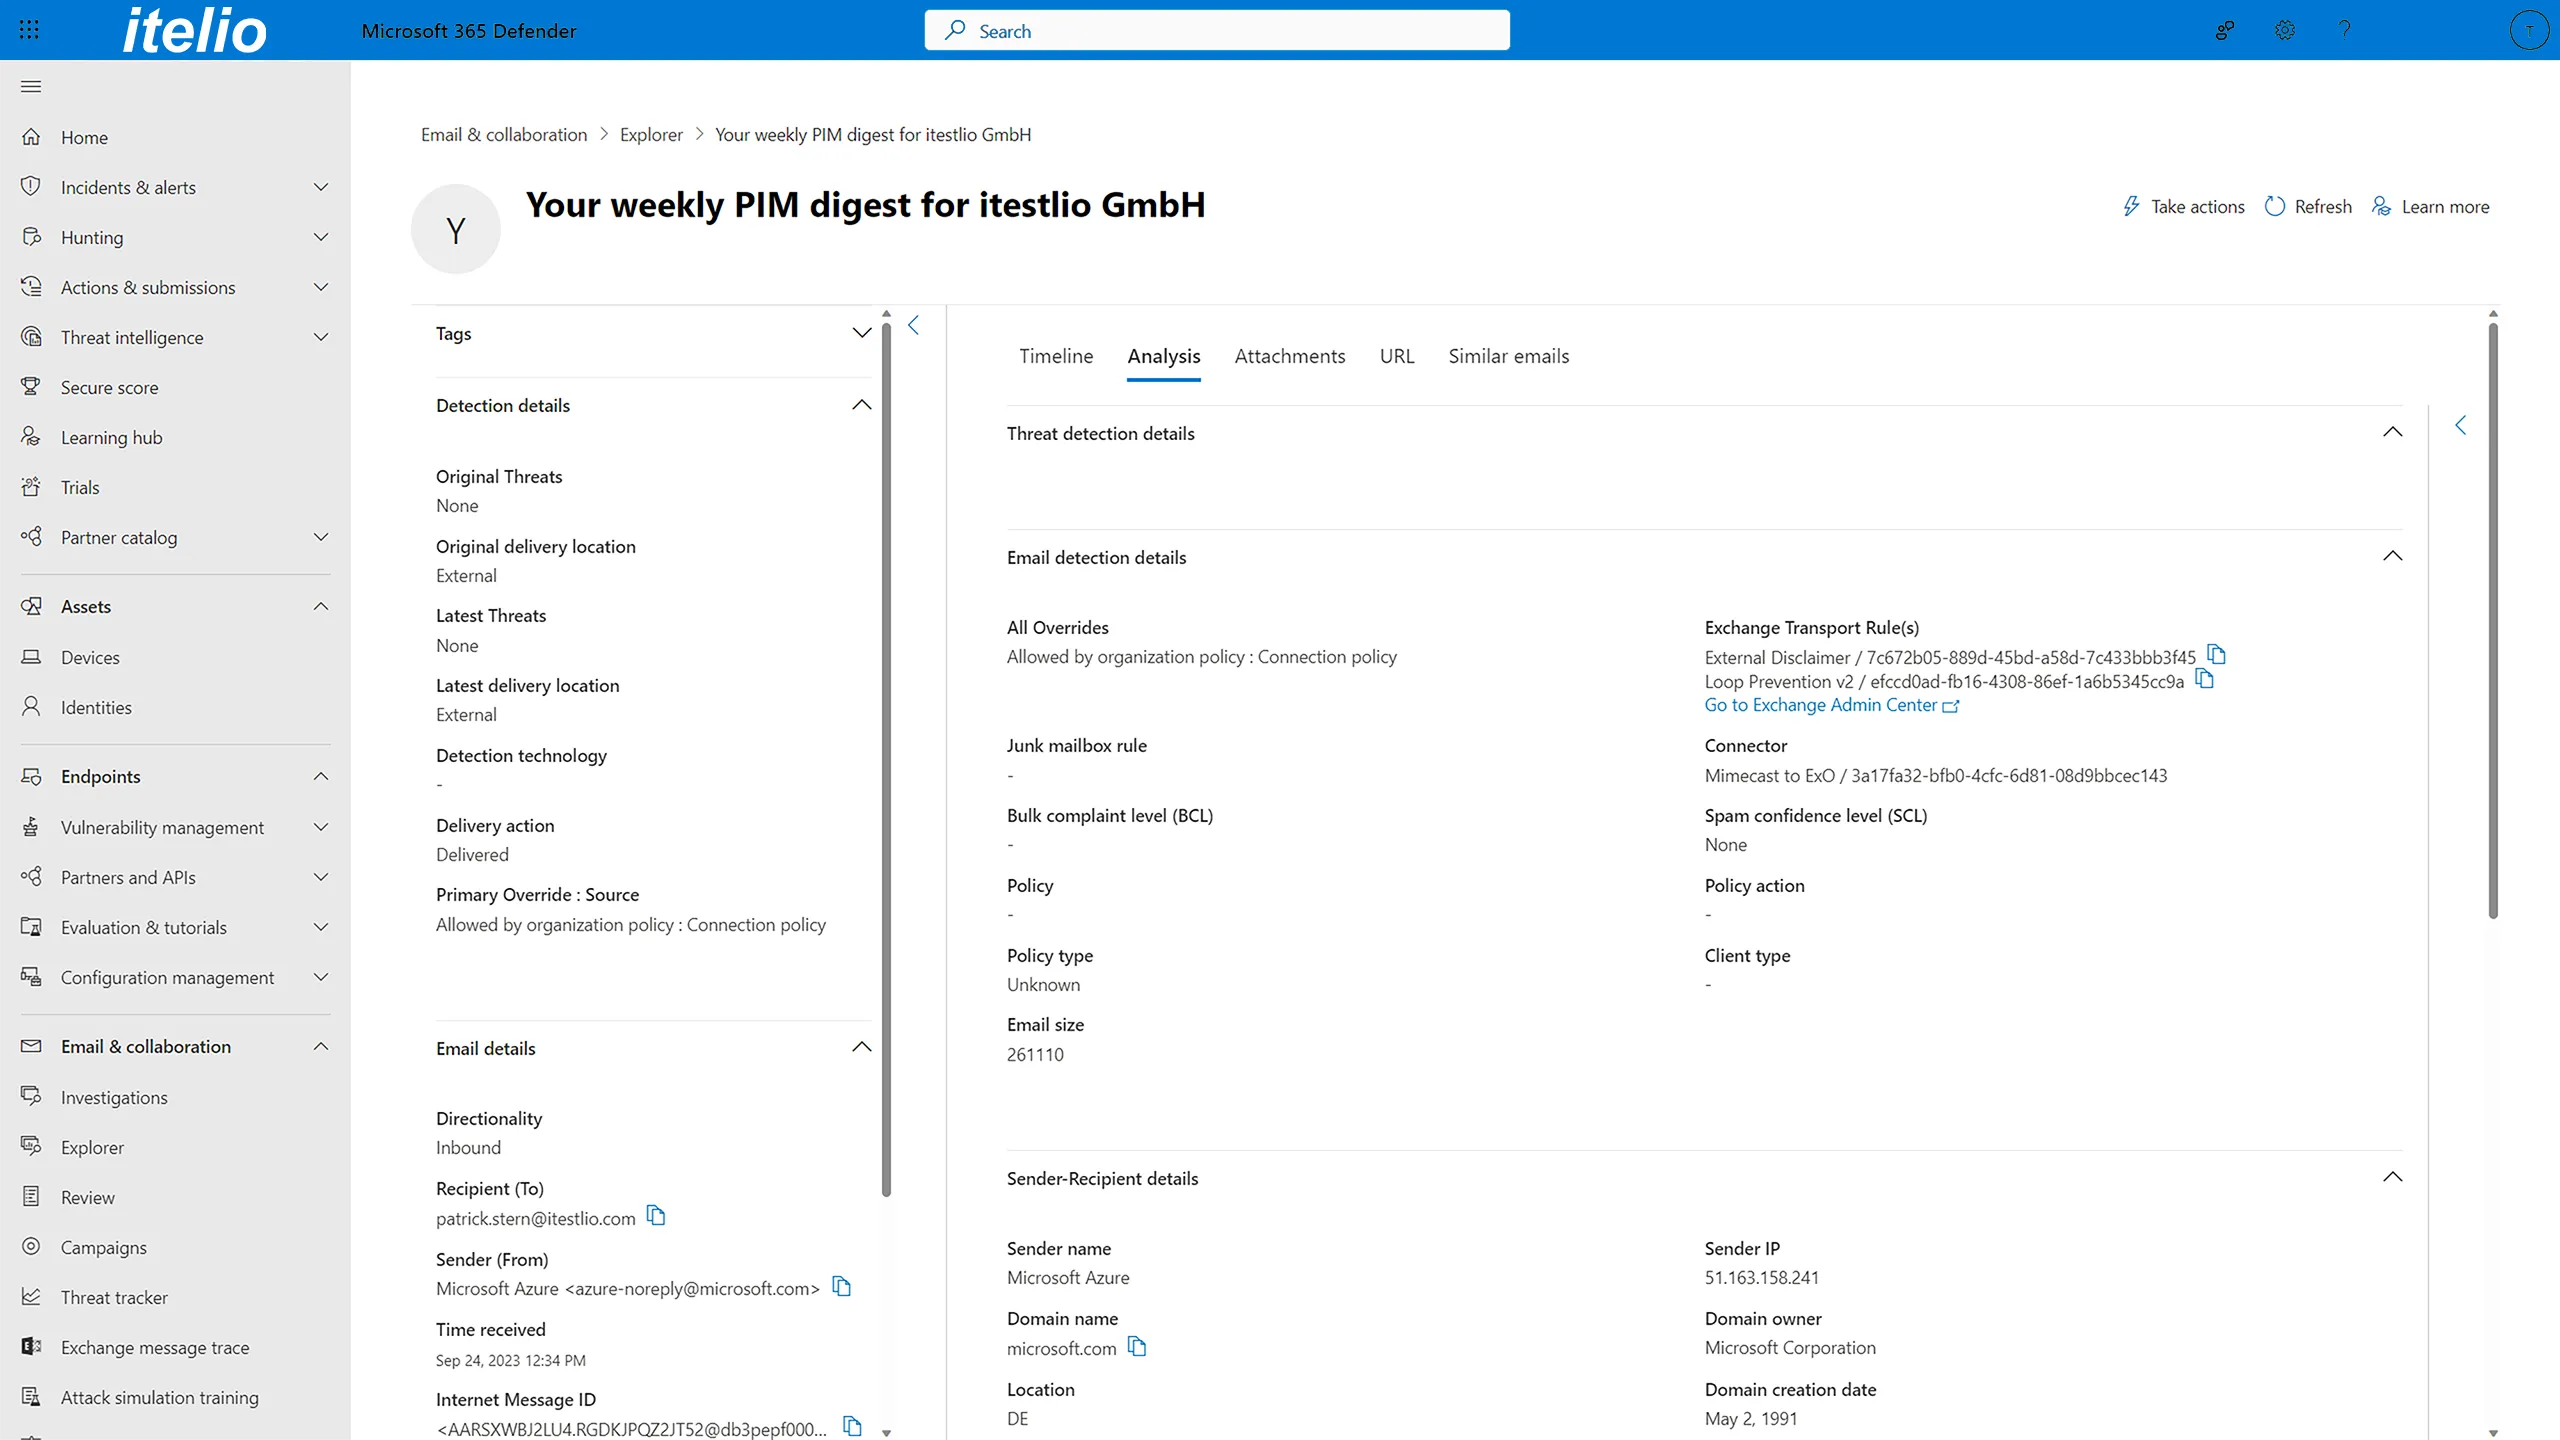Click the Review icon in sidebar

(31, 1197)
